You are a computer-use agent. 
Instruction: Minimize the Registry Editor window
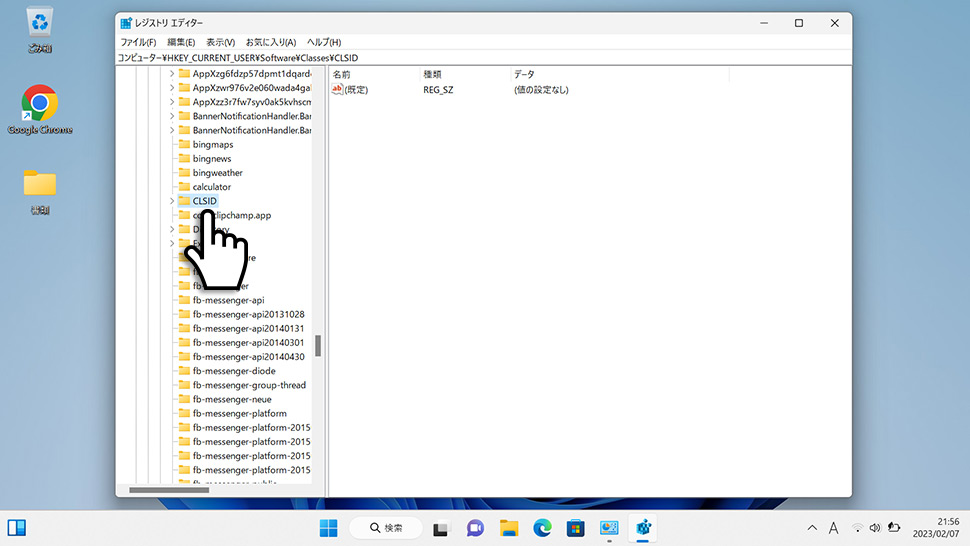pyautogui.click(x=764, y=23)
